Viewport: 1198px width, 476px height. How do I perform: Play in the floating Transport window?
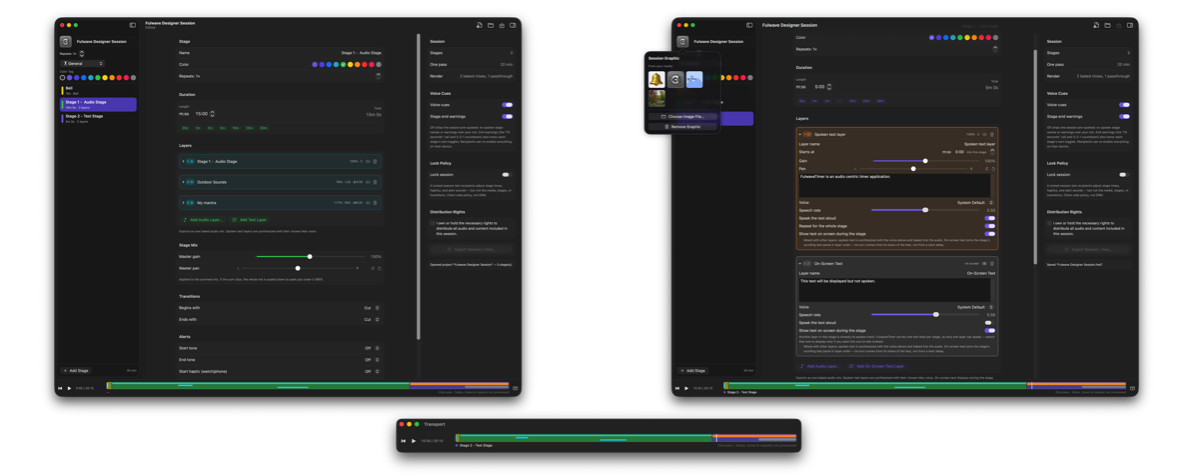pos(413,440)
